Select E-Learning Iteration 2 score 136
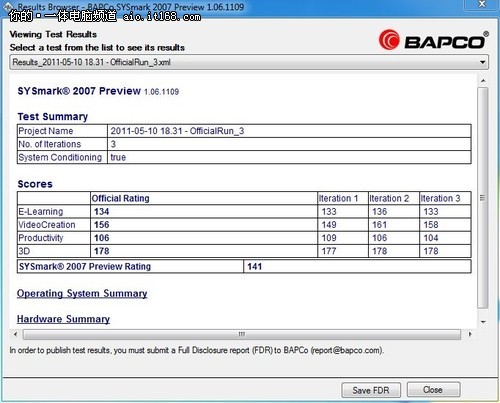The image size is (500, 403). point(380,212)
